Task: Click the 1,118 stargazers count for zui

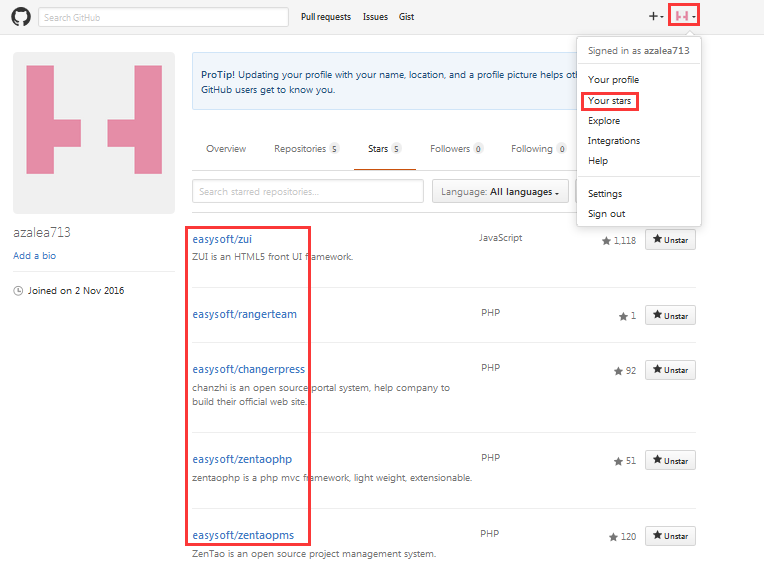Action: point(619,240)
